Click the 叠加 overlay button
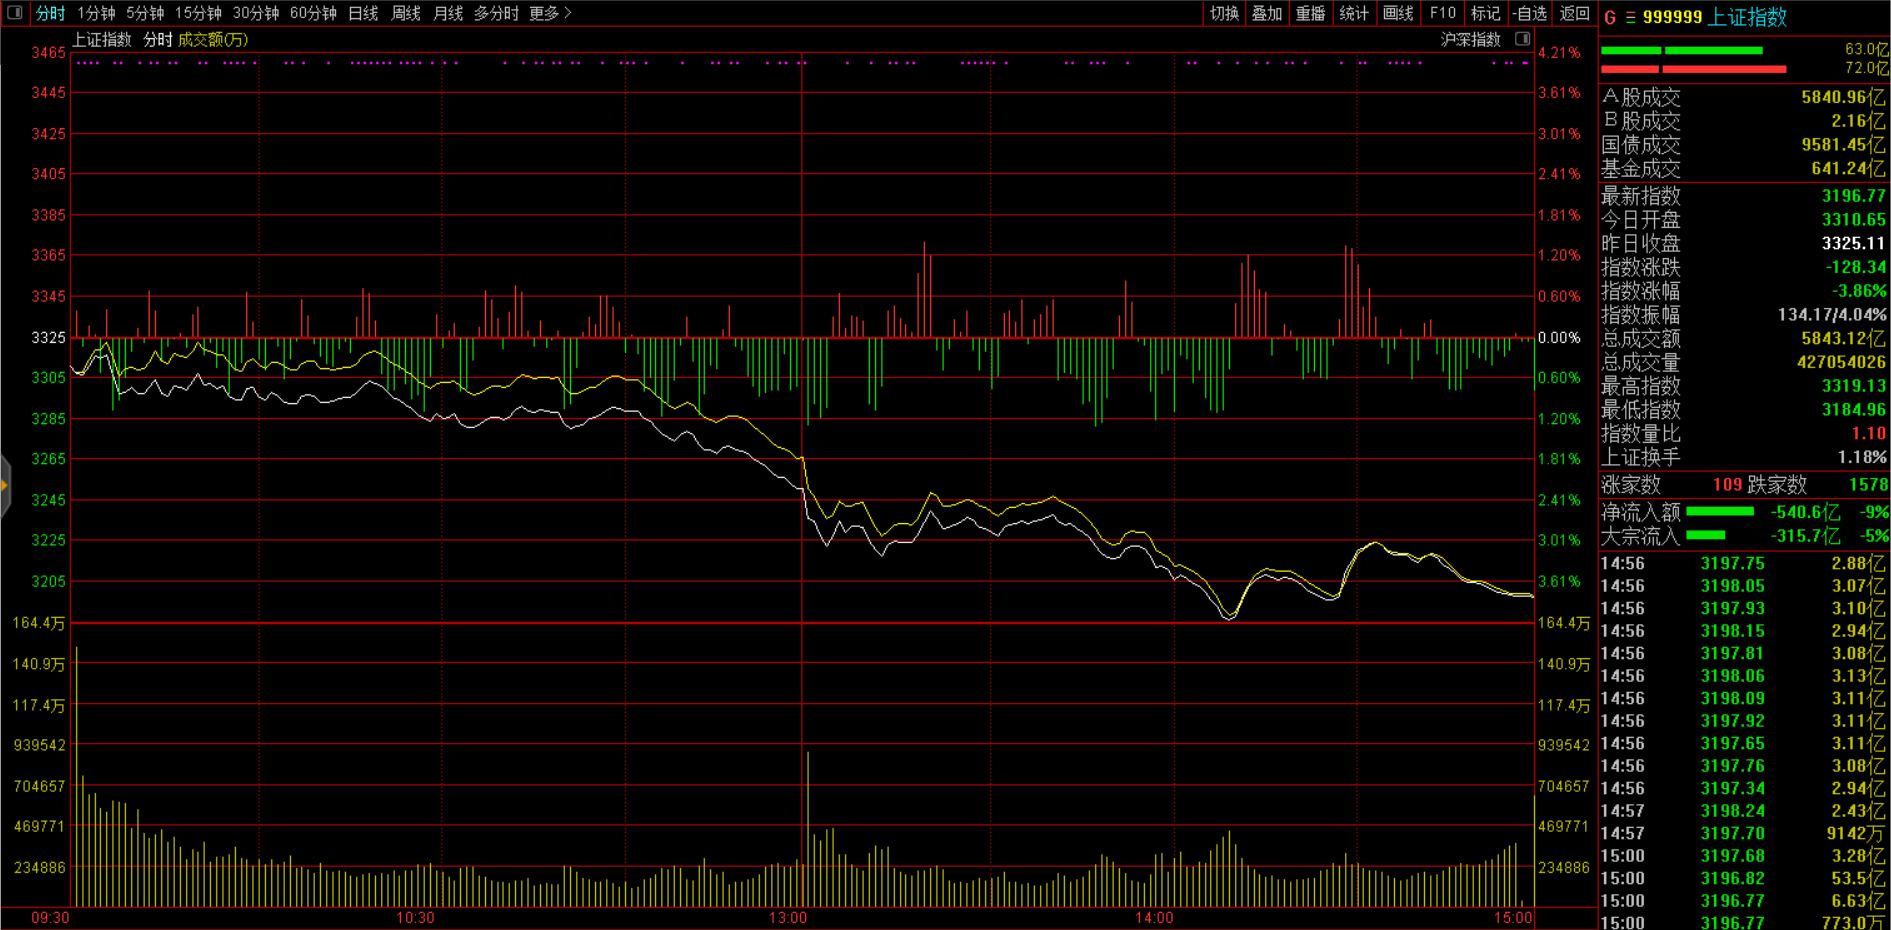The width and height of the screenshot is (1891, 930). 1267,13
